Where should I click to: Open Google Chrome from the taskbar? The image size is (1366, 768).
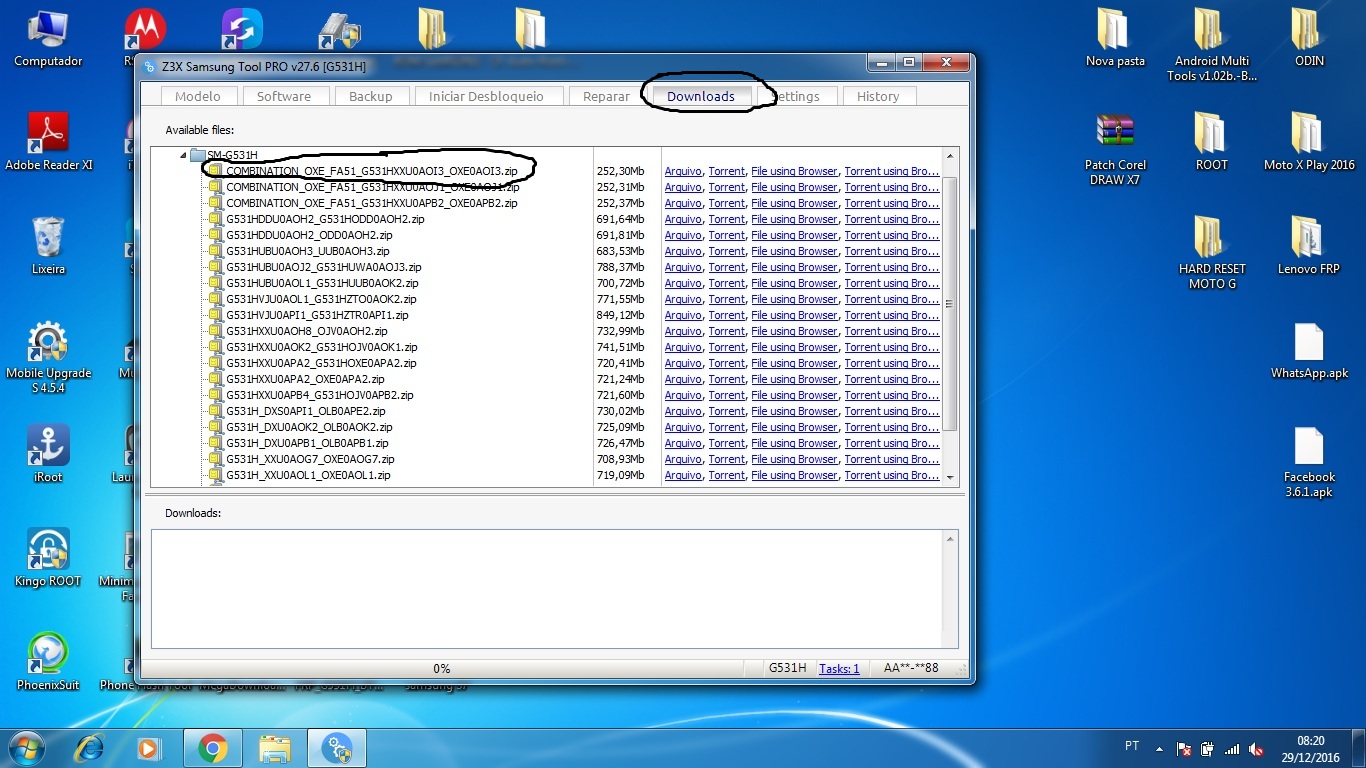tap(212, 748)
